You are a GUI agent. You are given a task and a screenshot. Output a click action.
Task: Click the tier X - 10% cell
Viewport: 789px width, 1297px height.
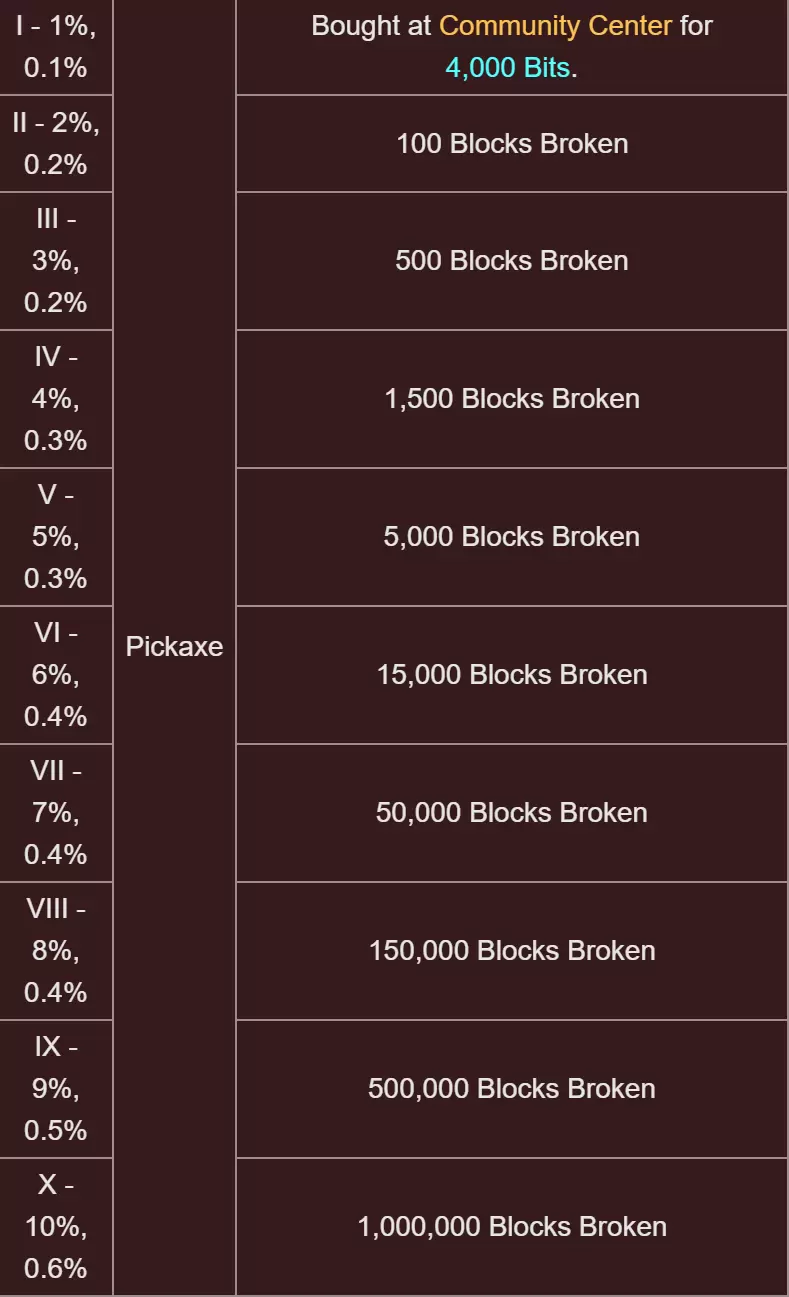[x=56, y=1227]
